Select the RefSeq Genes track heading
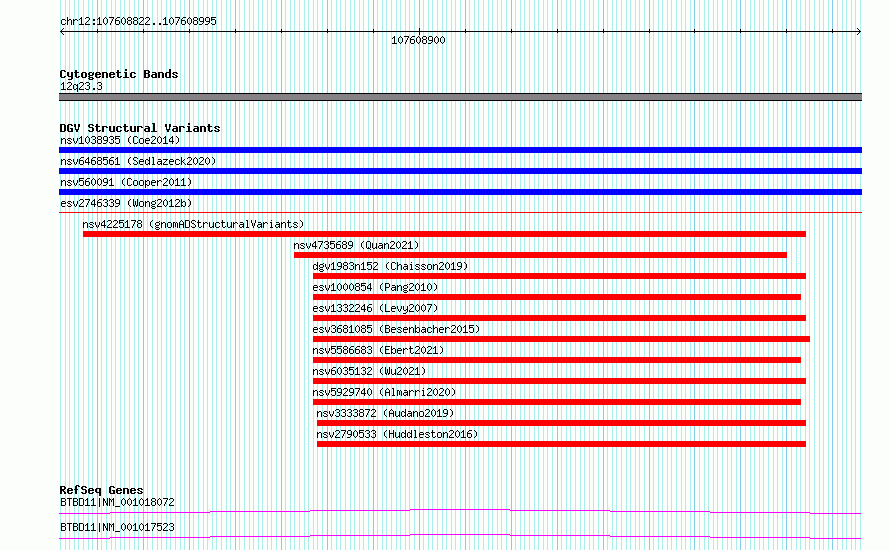The height and width of the screenshot is (550, 890). click(x=101, y=490)
